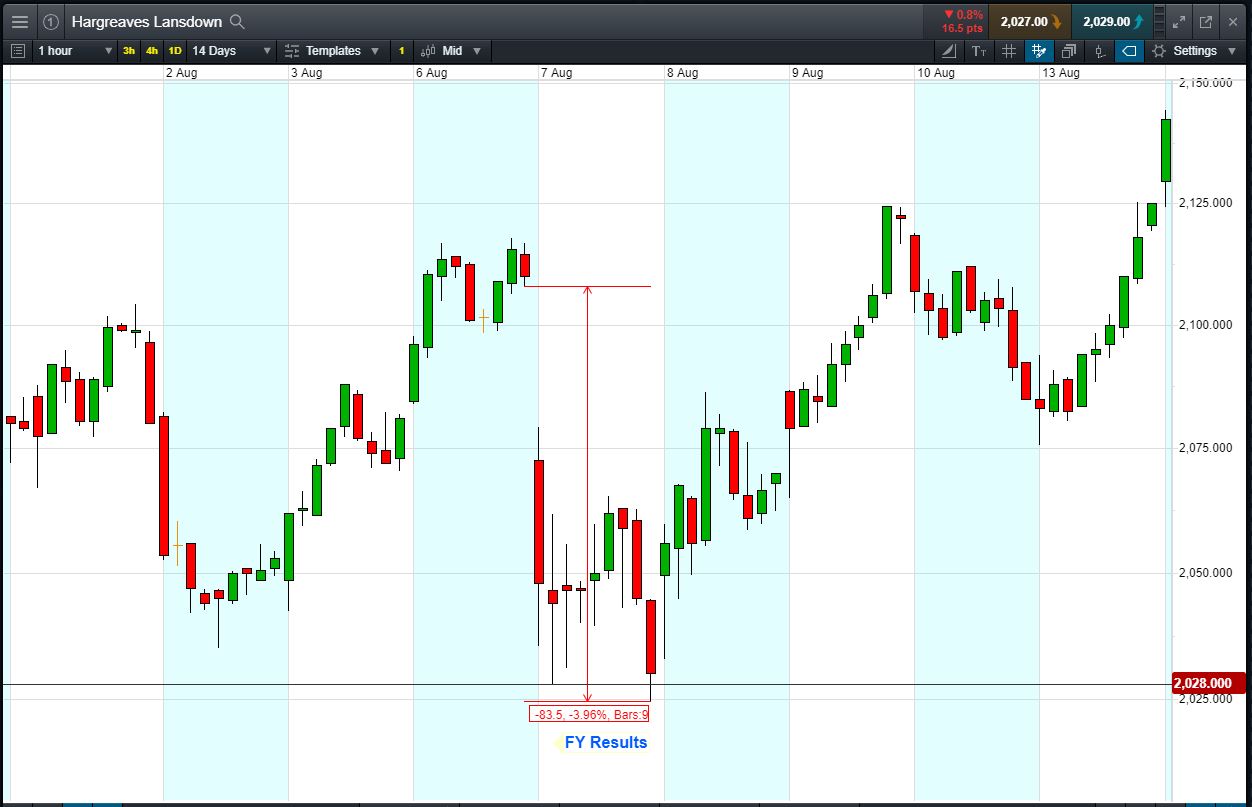Click the buy price 2,029.00
This screenshot has height=807, width=1252.
coord(1112,21)
